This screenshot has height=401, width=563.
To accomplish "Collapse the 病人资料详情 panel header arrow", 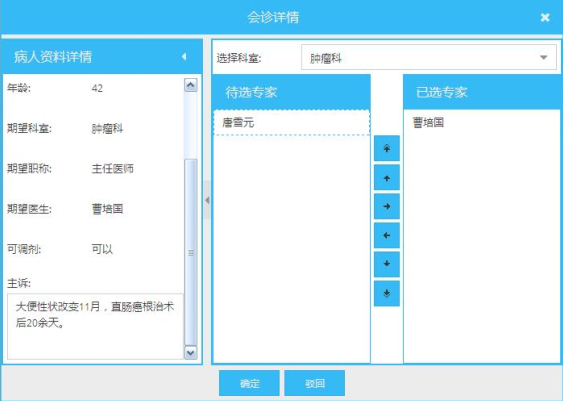I will point(184,56).
